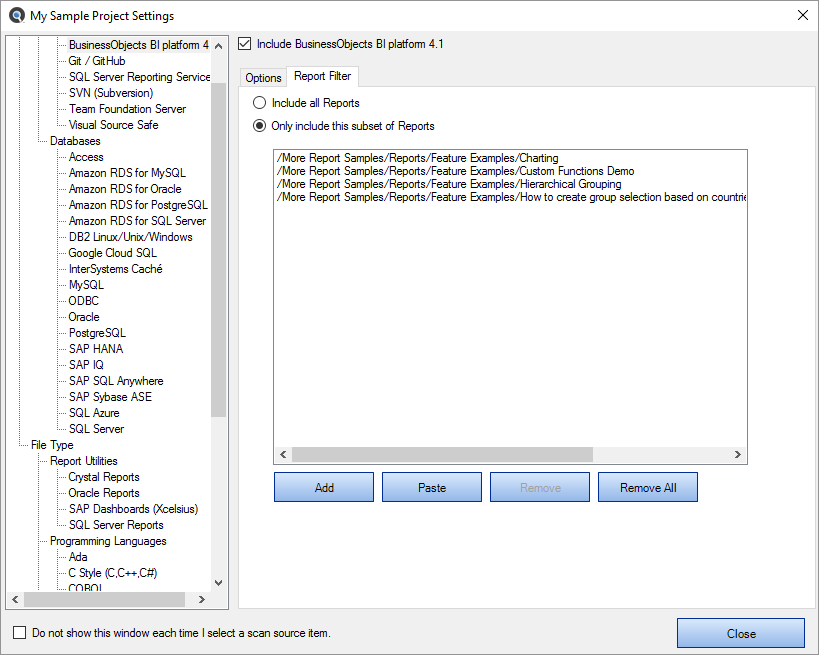Select the Custom Functions Demo report path
Image resolution: width=819 pixels, height=655 pixels.
(x=455, y=171)
